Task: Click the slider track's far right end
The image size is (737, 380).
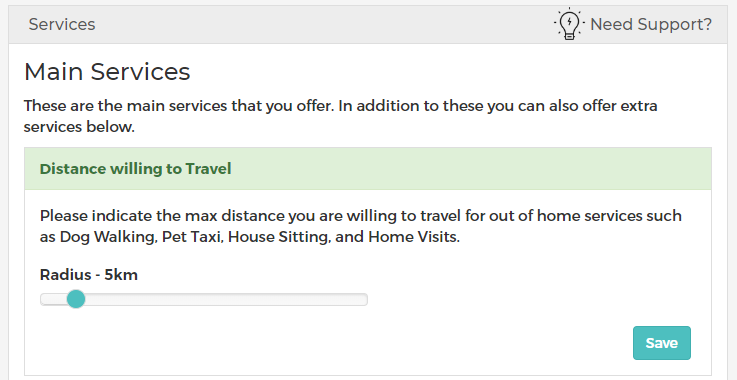Action: [x=364, y=300]
